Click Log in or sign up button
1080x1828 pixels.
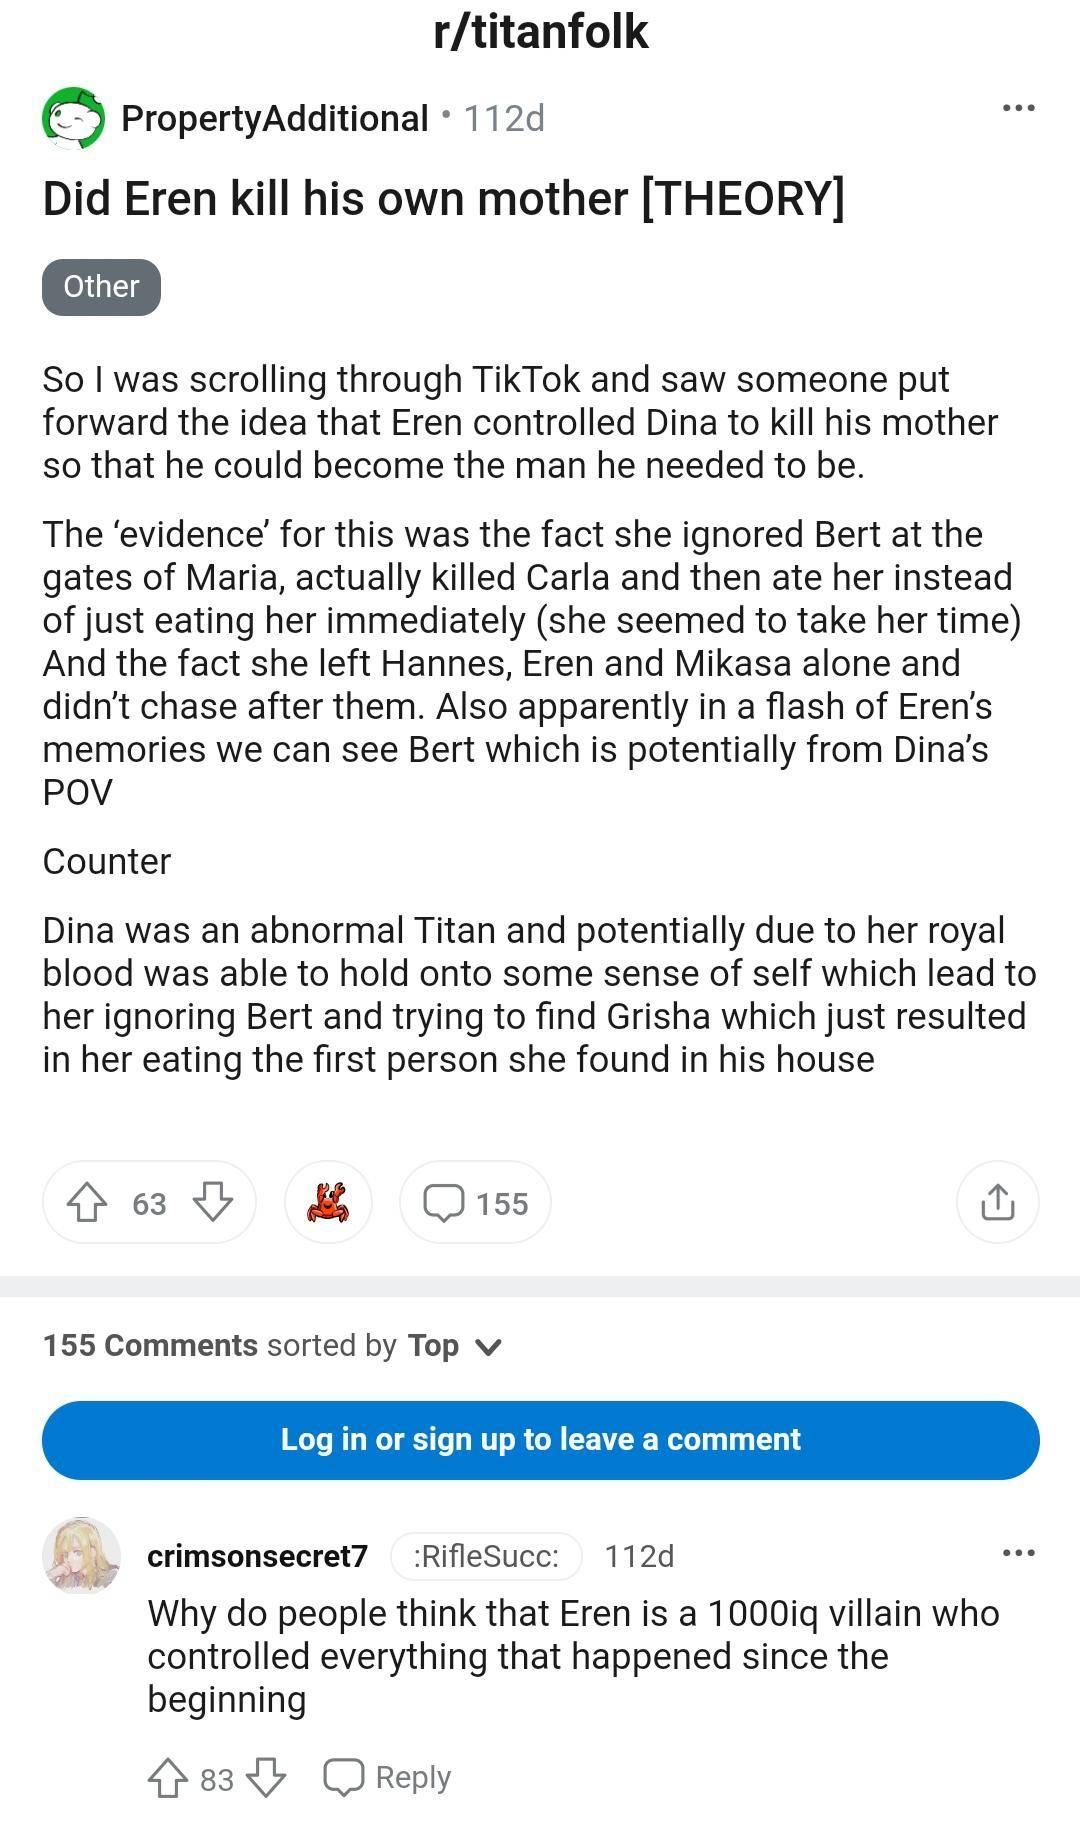pyautogui.click(x=540, y=1439)
